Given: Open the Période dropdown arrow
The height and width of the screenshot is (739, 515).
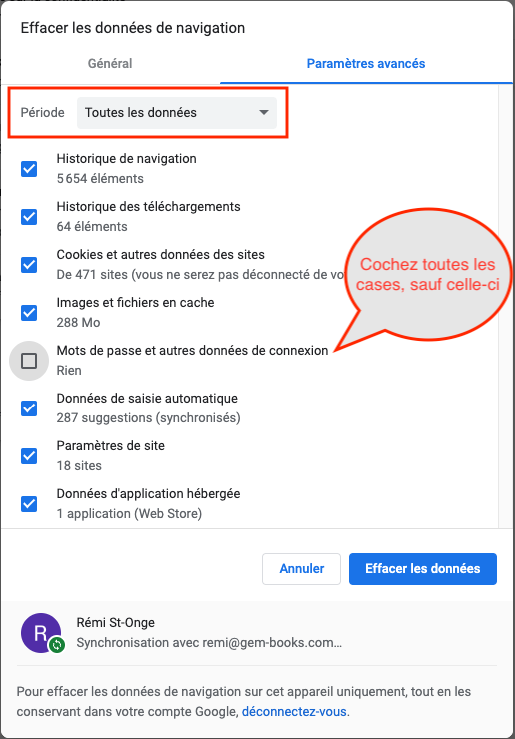Looking at the screenshot, I should coord(264,113).
